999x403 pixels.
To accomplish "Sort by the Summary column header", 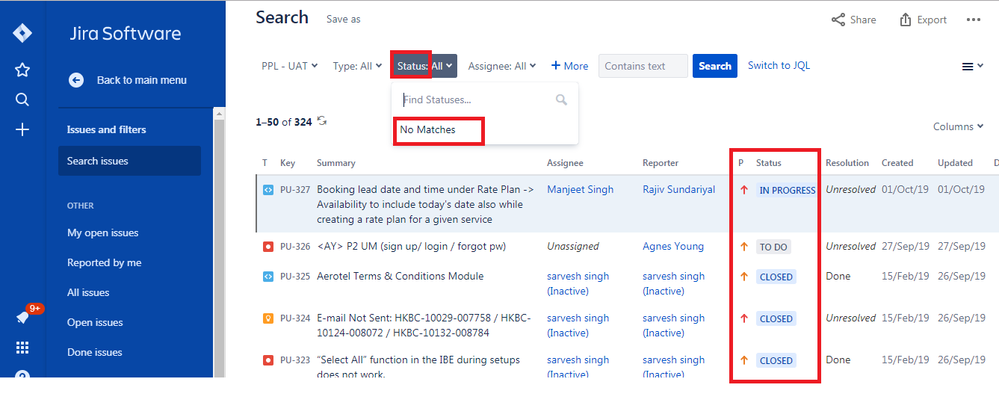I will pos(336,163).
